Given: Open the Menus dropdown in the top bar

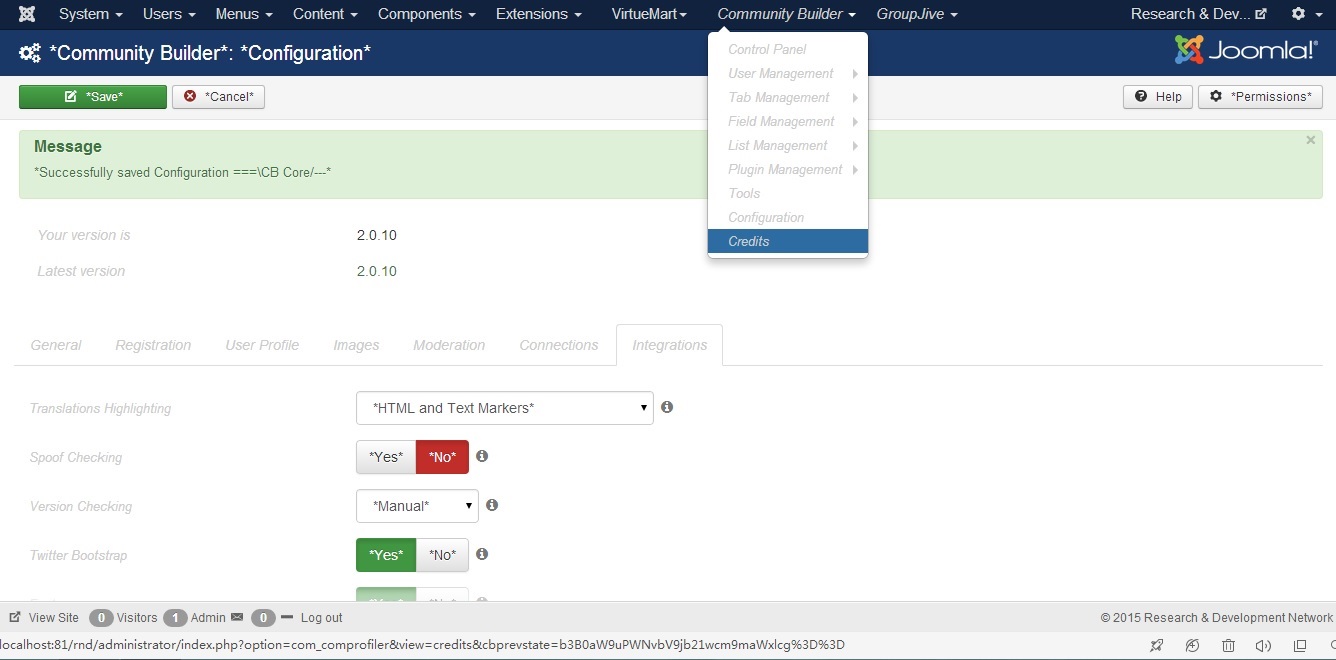Looking at the screenshot, I should (x=244, y=14).
